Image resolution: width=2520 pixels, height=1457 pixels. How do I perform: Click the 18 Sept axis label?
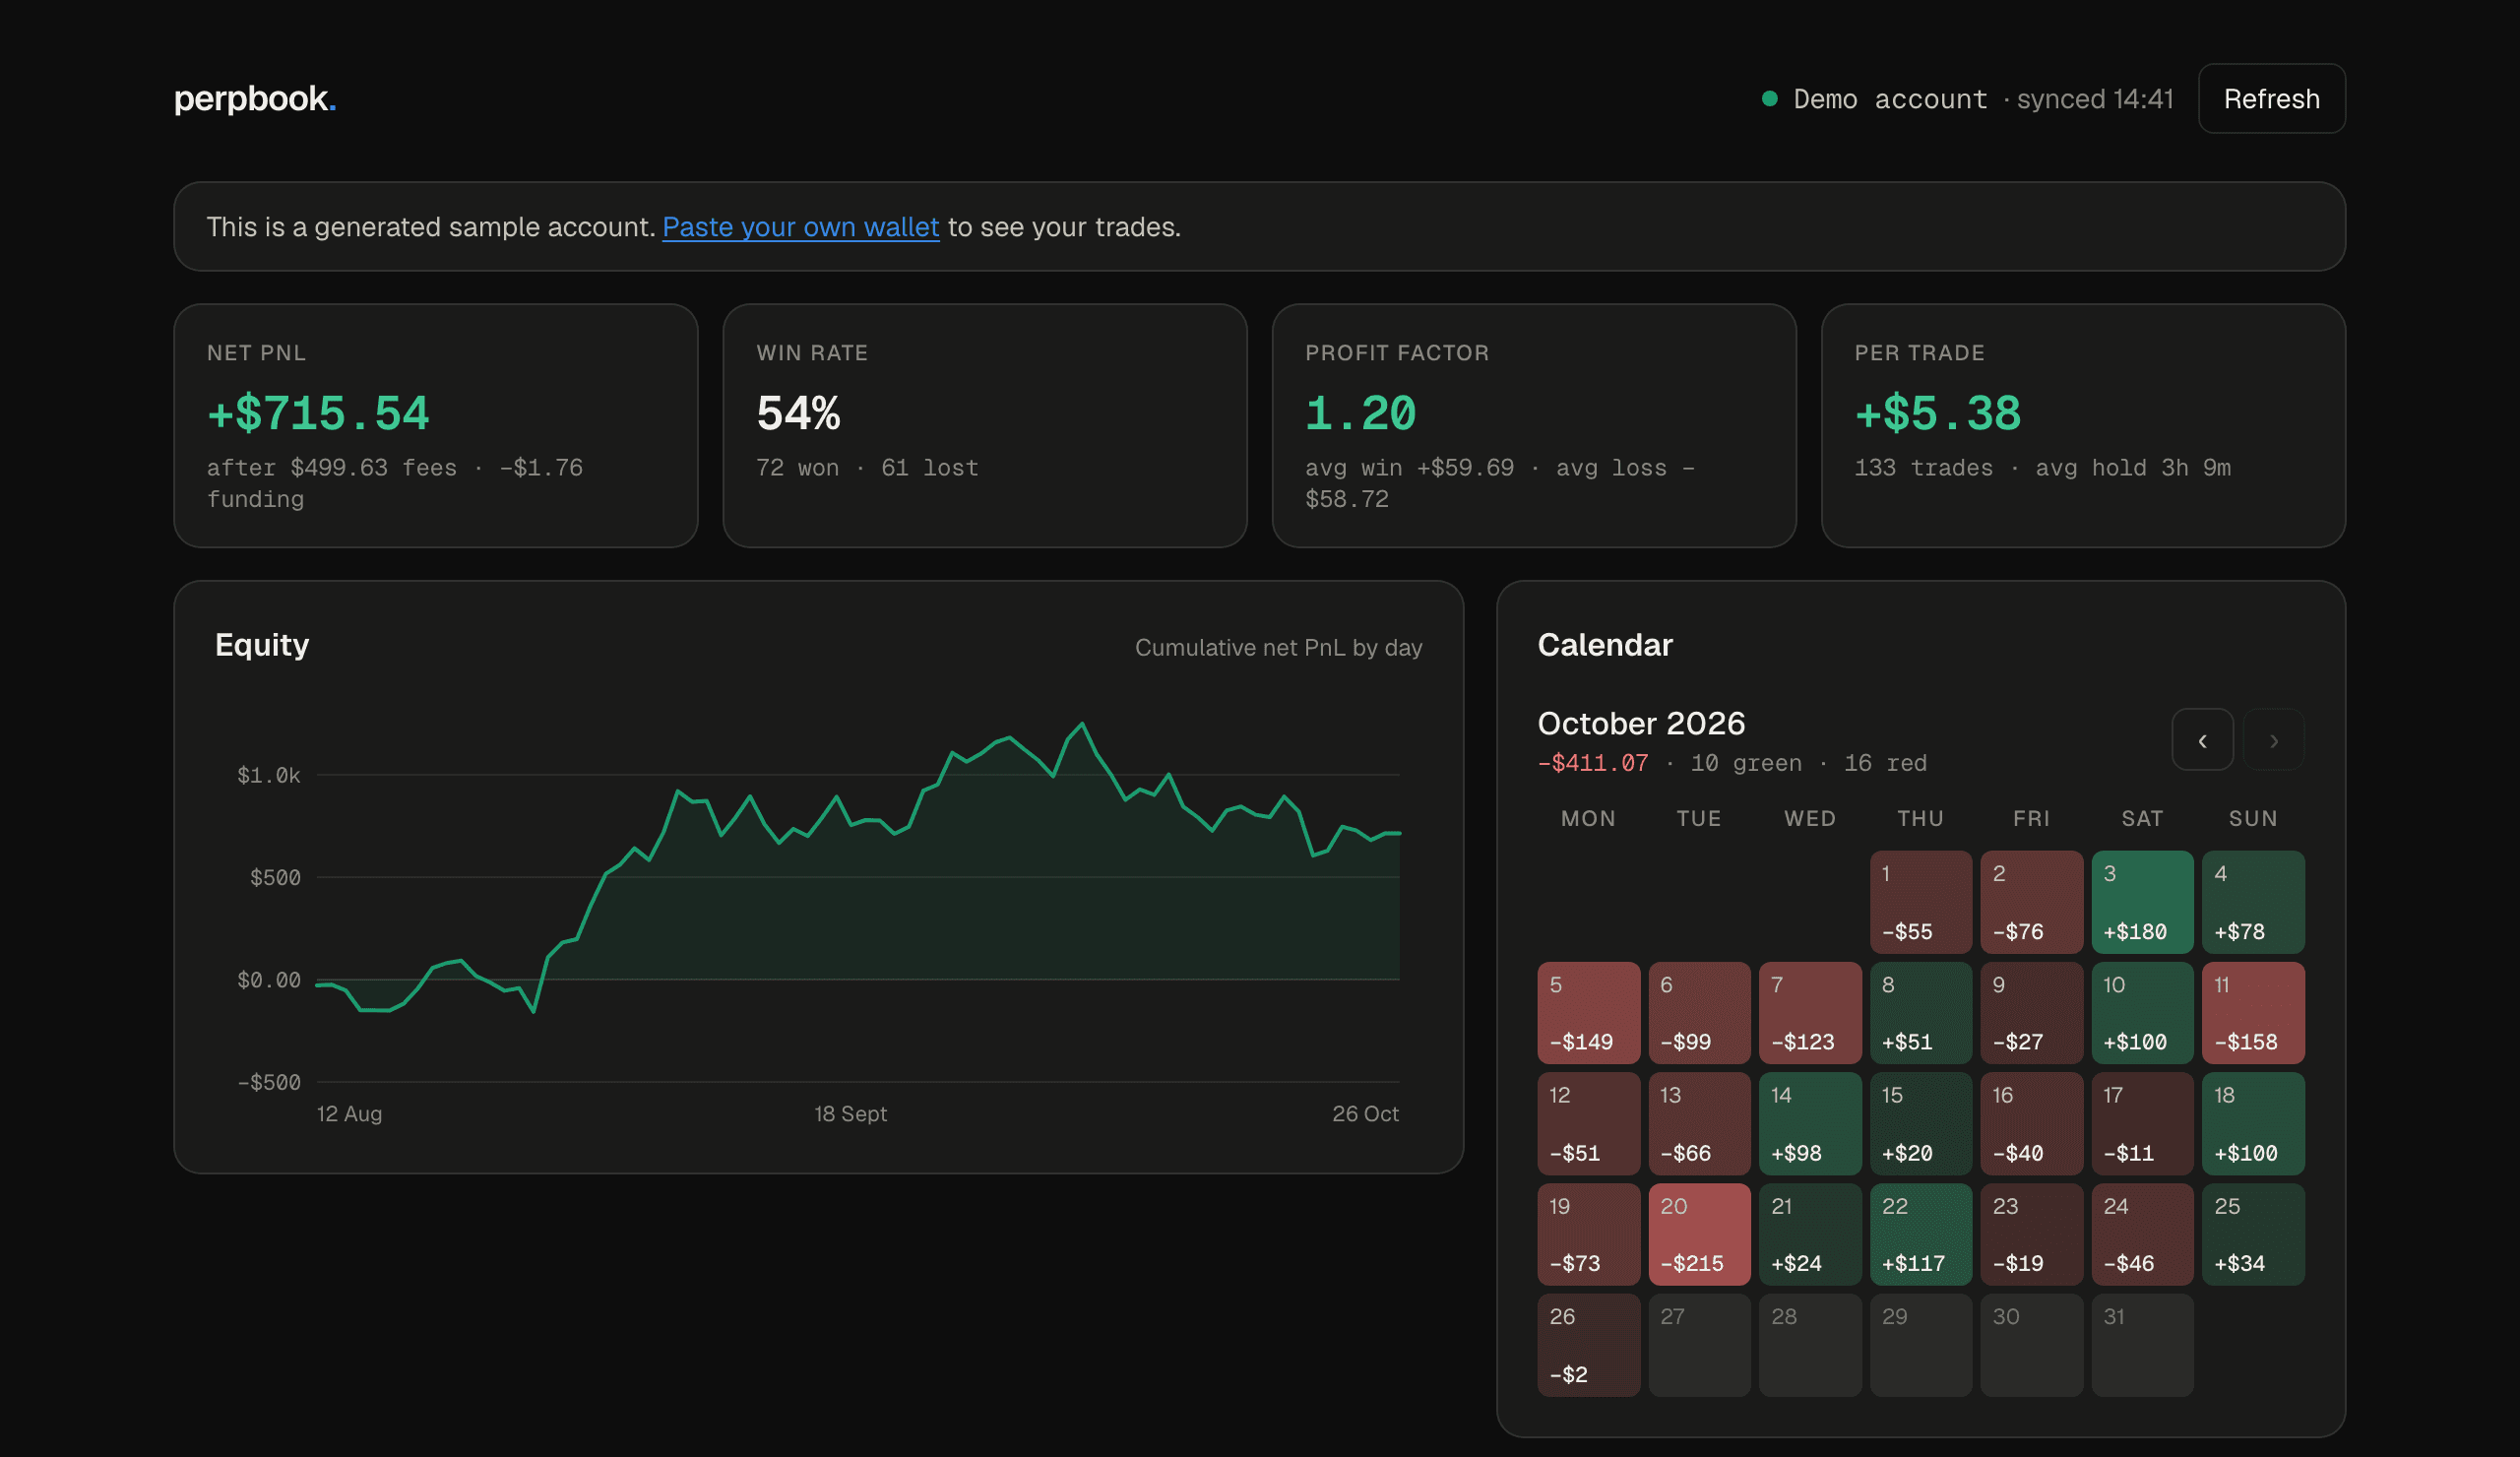pyautogui.click(x=850, y=1113)
